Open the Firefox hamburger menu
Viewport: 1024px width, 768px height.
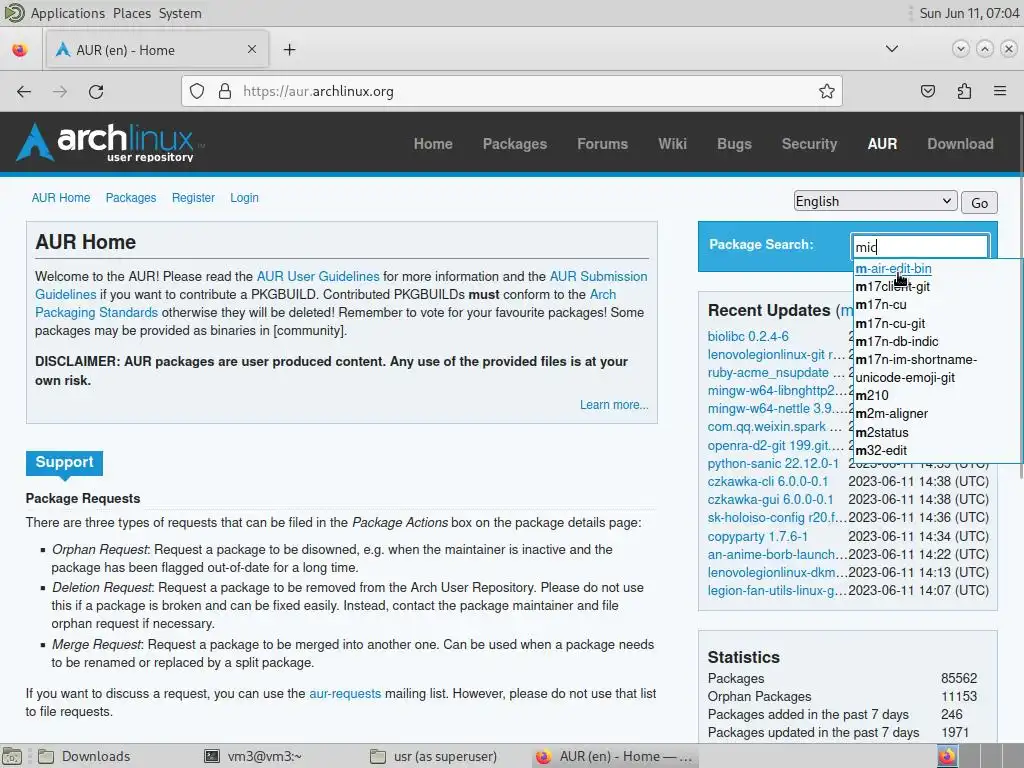click(1000, 91)
